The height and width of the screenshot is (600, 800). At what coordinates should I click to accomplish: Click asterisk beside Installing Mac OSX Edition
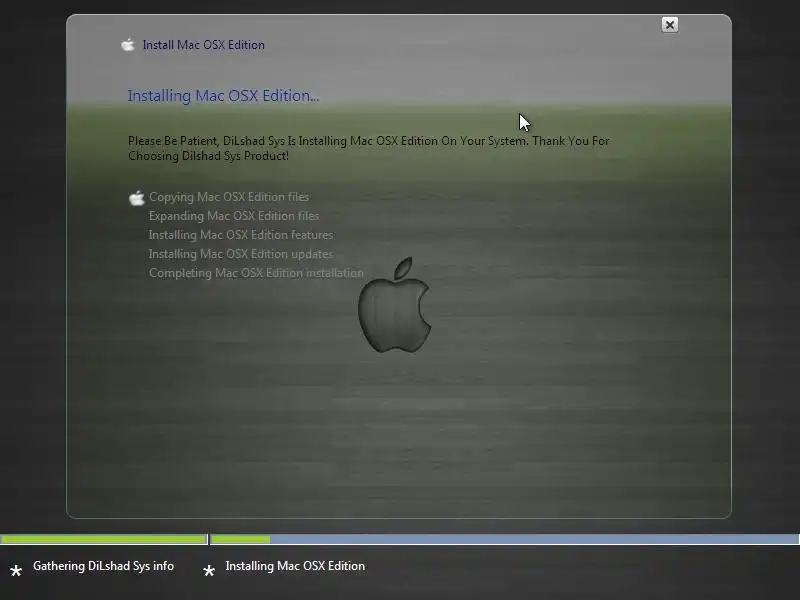(209, 570)
